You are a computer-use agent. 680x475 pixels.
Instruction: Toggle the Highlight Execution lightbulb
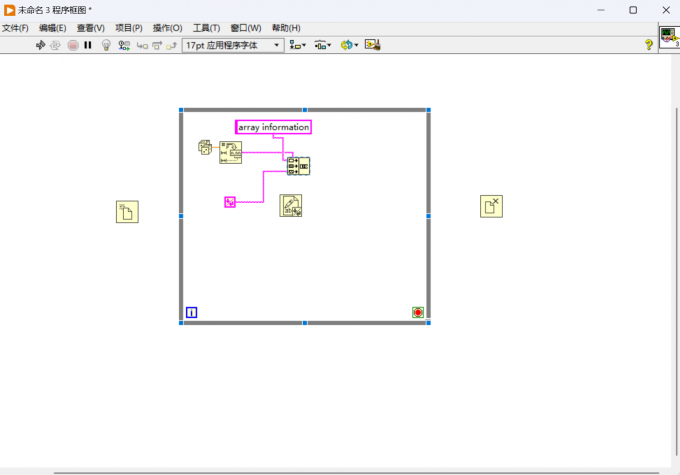106,45
